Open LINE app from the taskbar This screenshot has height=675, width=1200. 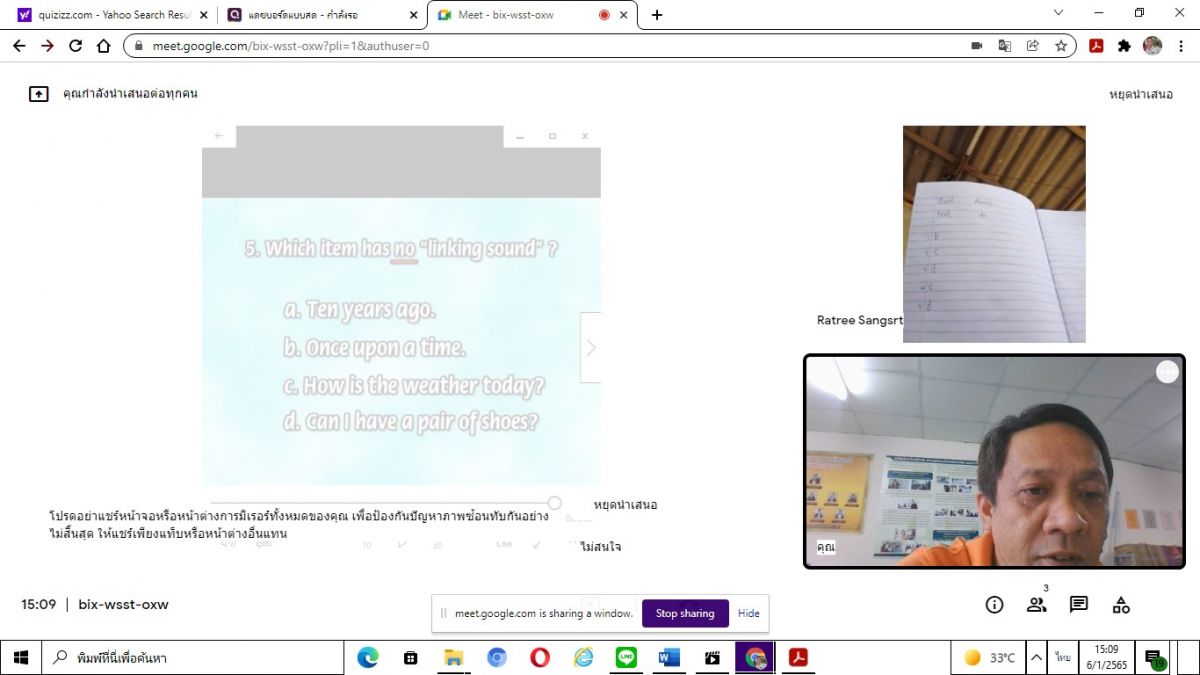tap(626, 658)
